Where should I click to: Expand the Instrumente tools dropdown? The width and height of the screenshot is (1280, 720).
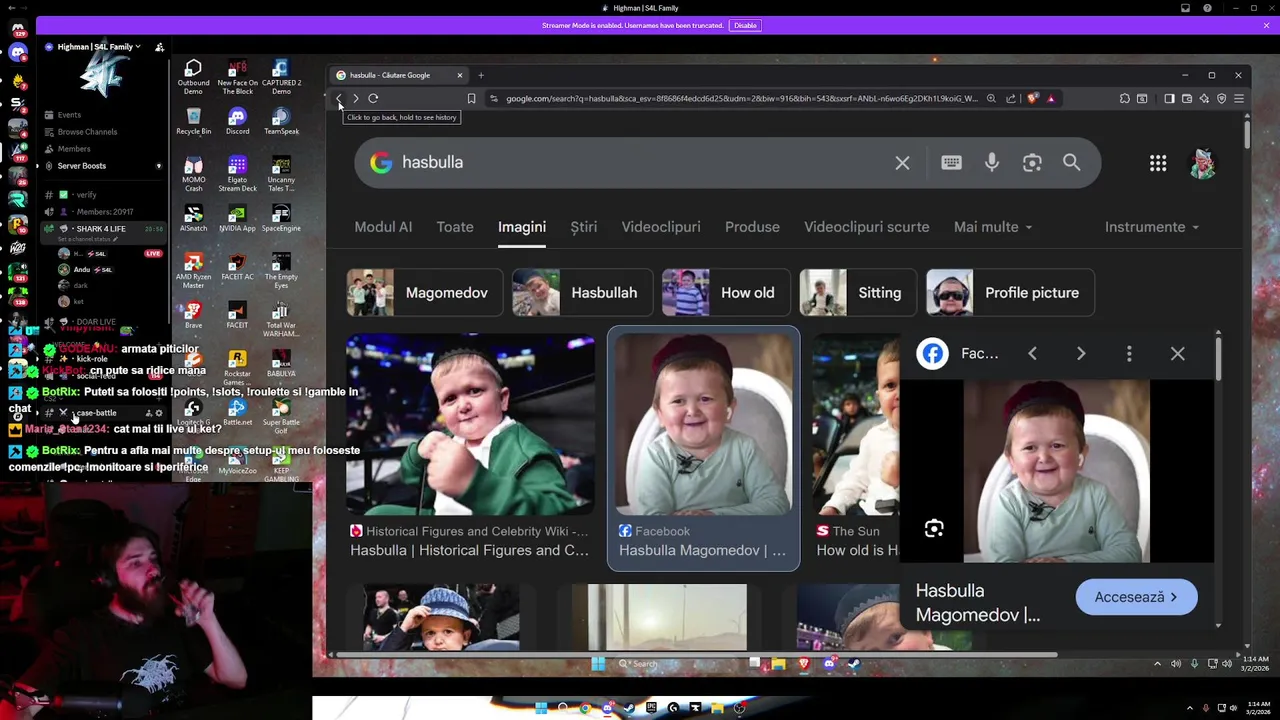tap(1152, 227)
